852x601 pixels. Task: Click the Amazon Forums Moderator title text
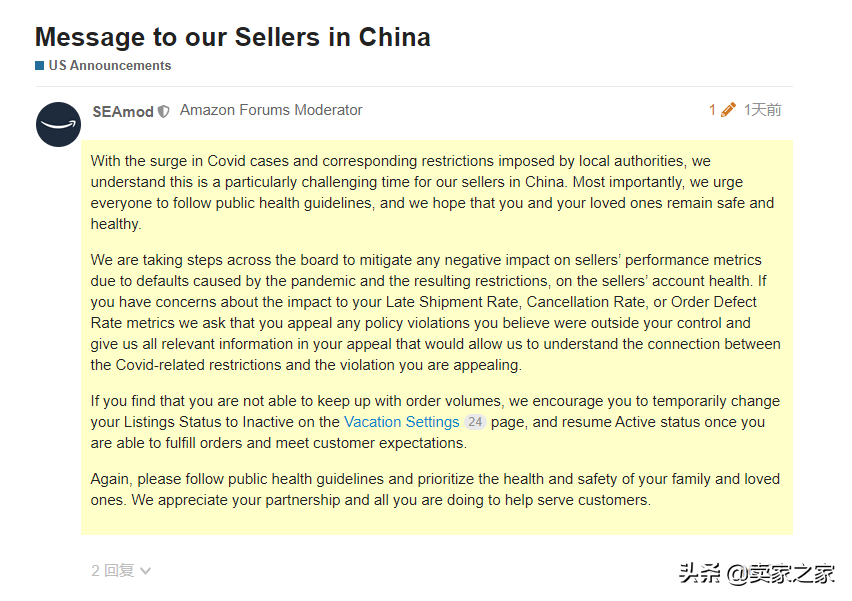pos(271,110)
